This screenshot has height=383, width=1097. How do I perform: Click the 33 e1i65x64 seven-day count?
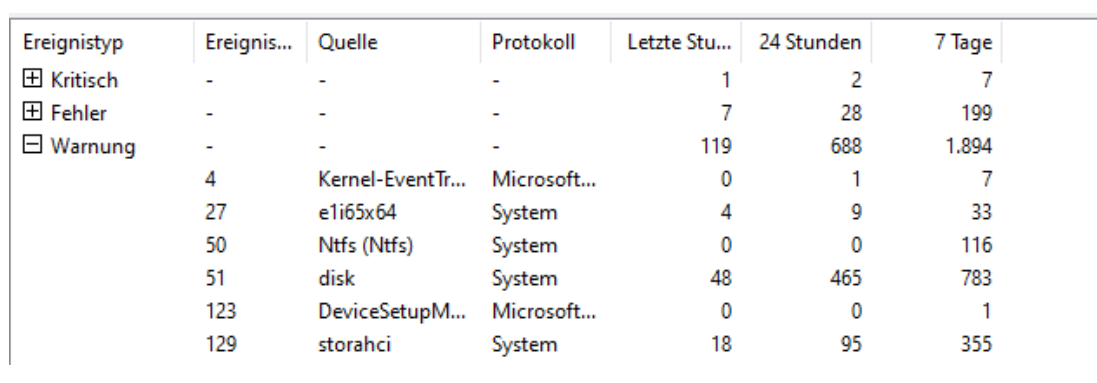click(x=982, y=212)
